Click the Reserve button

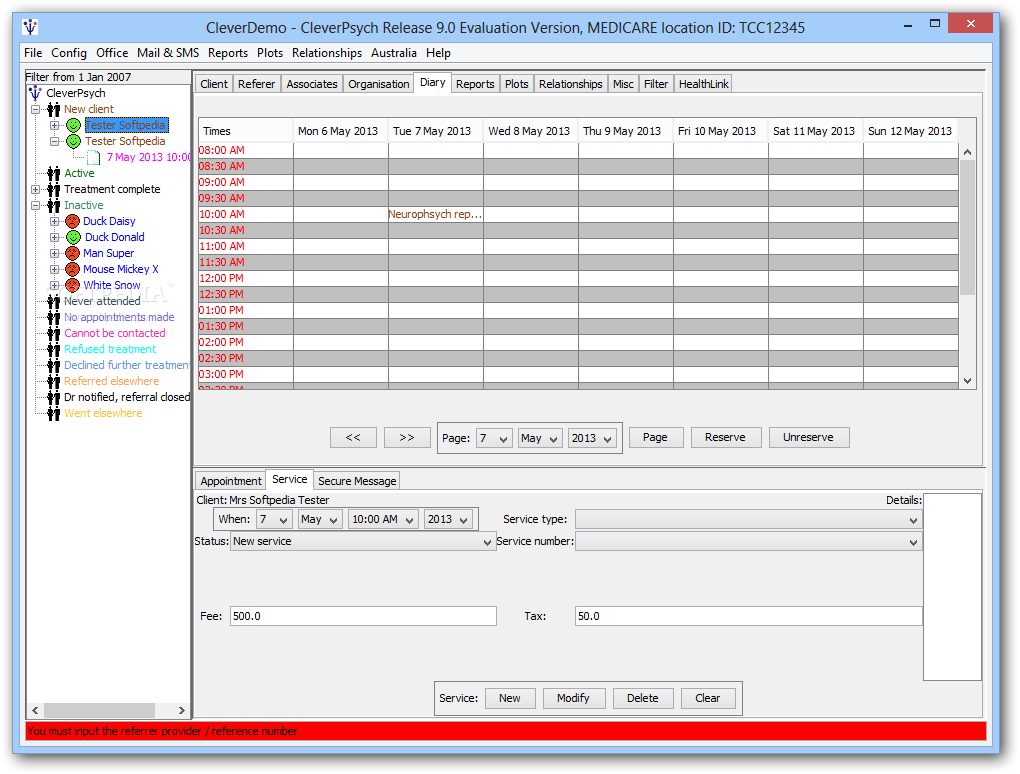tap(725, 438)
